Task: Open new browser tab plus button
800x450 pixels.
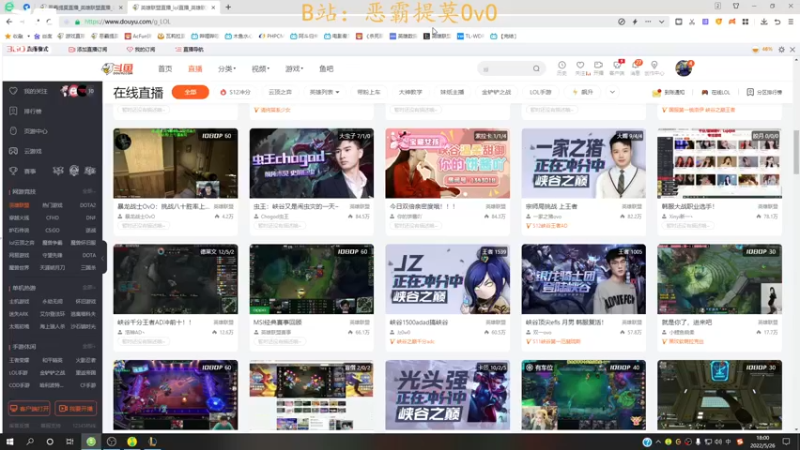Action: [x=228, y=7]
